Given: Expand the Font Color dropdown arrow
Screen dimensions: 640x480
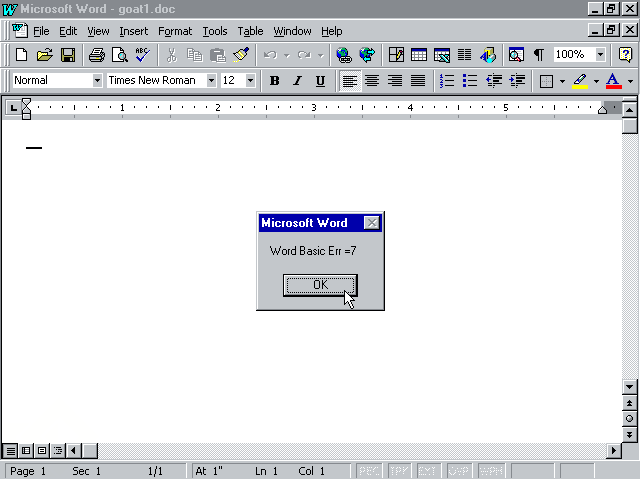Looking at the screenshot, I should pos(630,81).
